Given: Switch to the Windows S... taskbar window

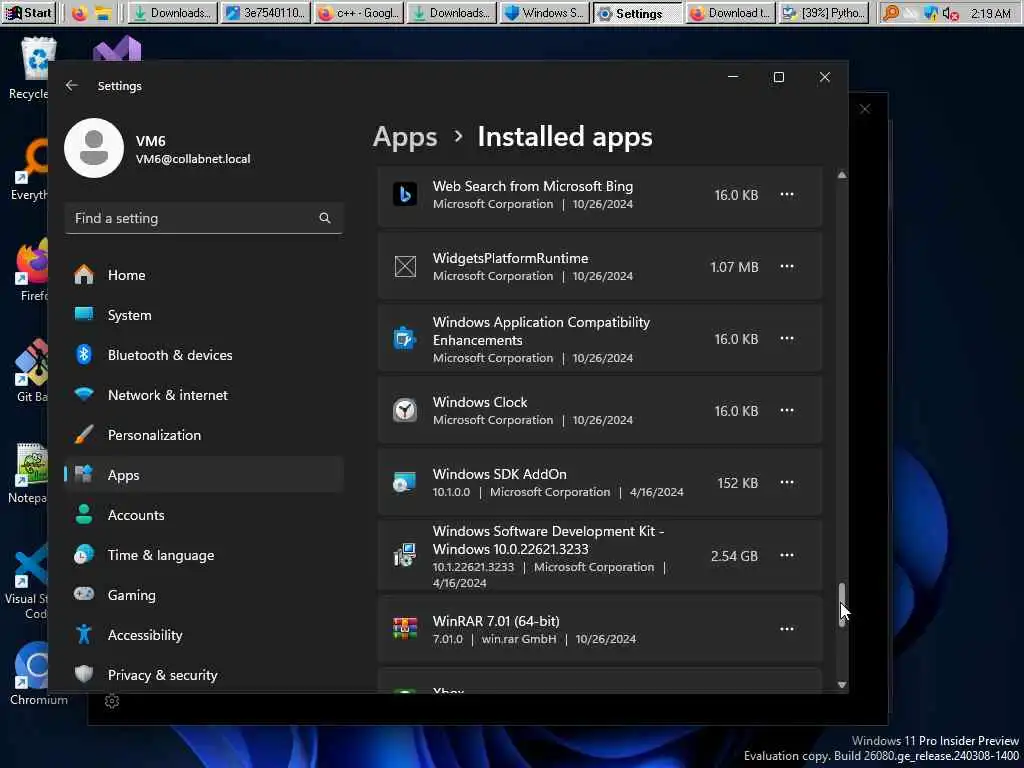Looking at the screenshot, I should [x=545, y=13].
